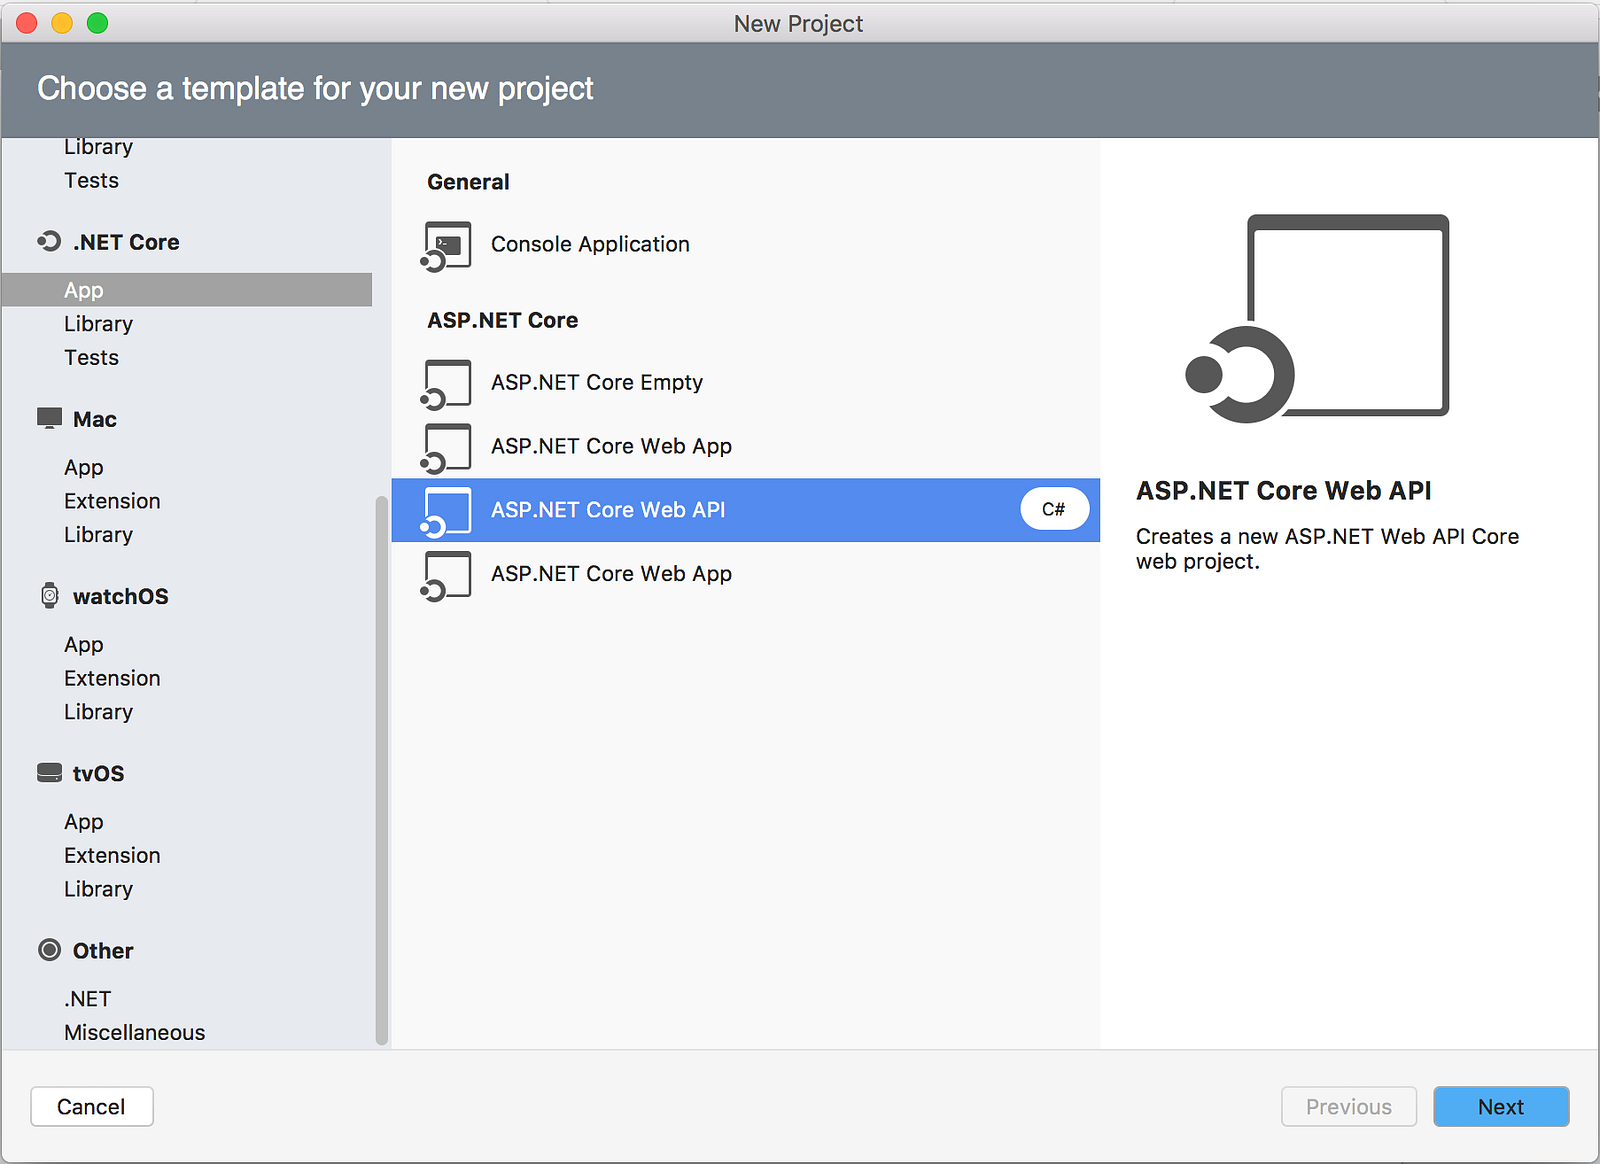Click the Cancel button
Screen dimensions: 1600x1164
pyautogui.click(x=92, y=1106)
